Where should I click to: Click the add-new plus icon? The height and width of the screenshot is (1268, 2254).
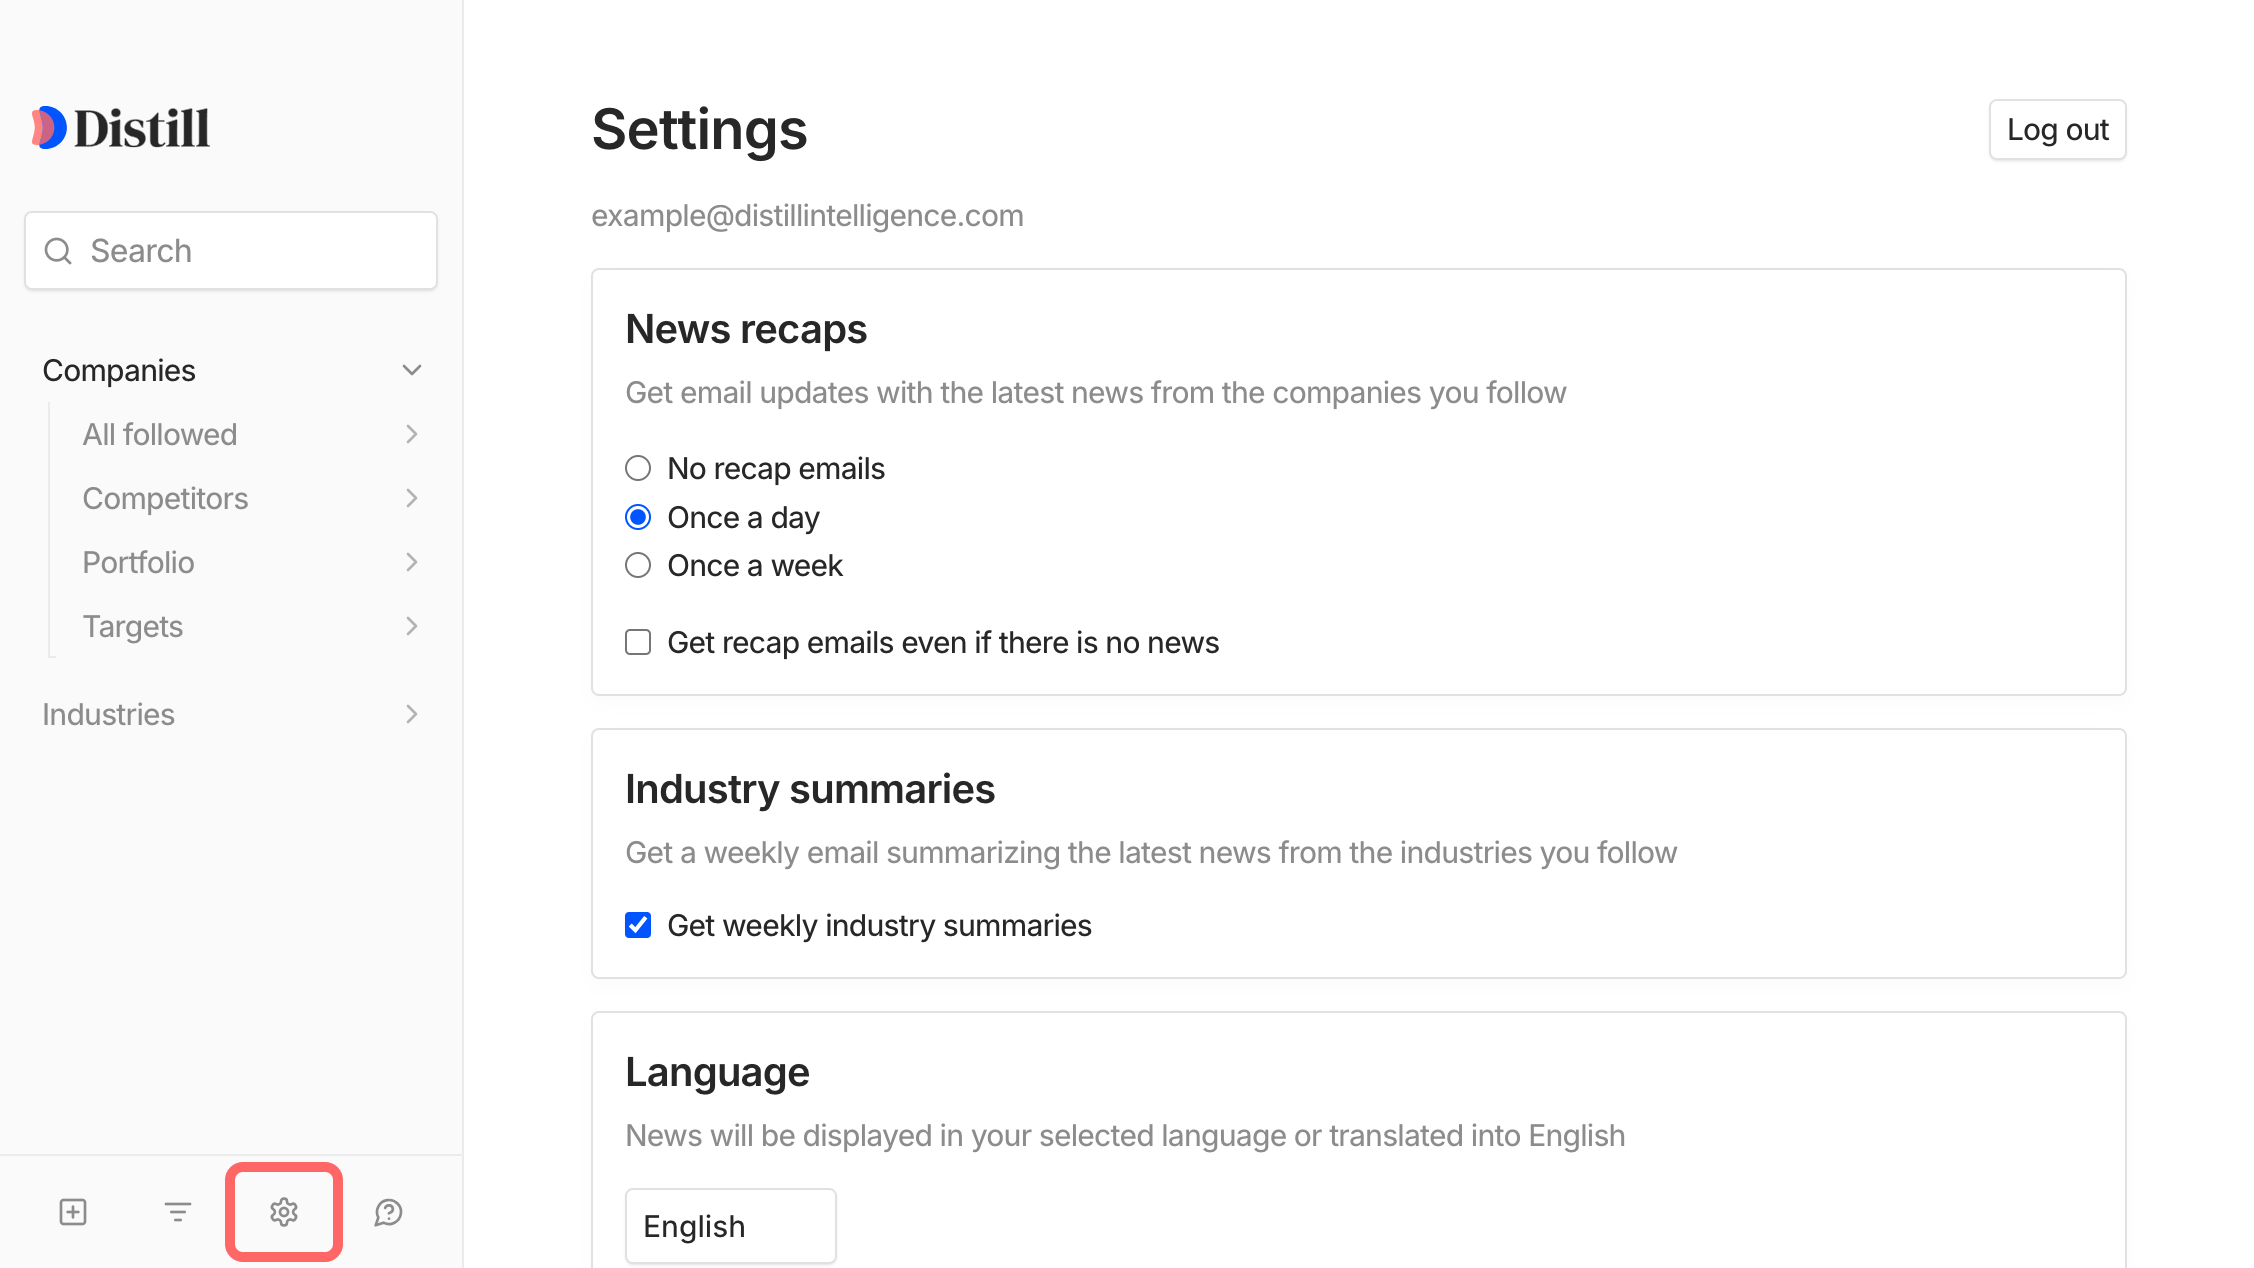point(72,1212)
